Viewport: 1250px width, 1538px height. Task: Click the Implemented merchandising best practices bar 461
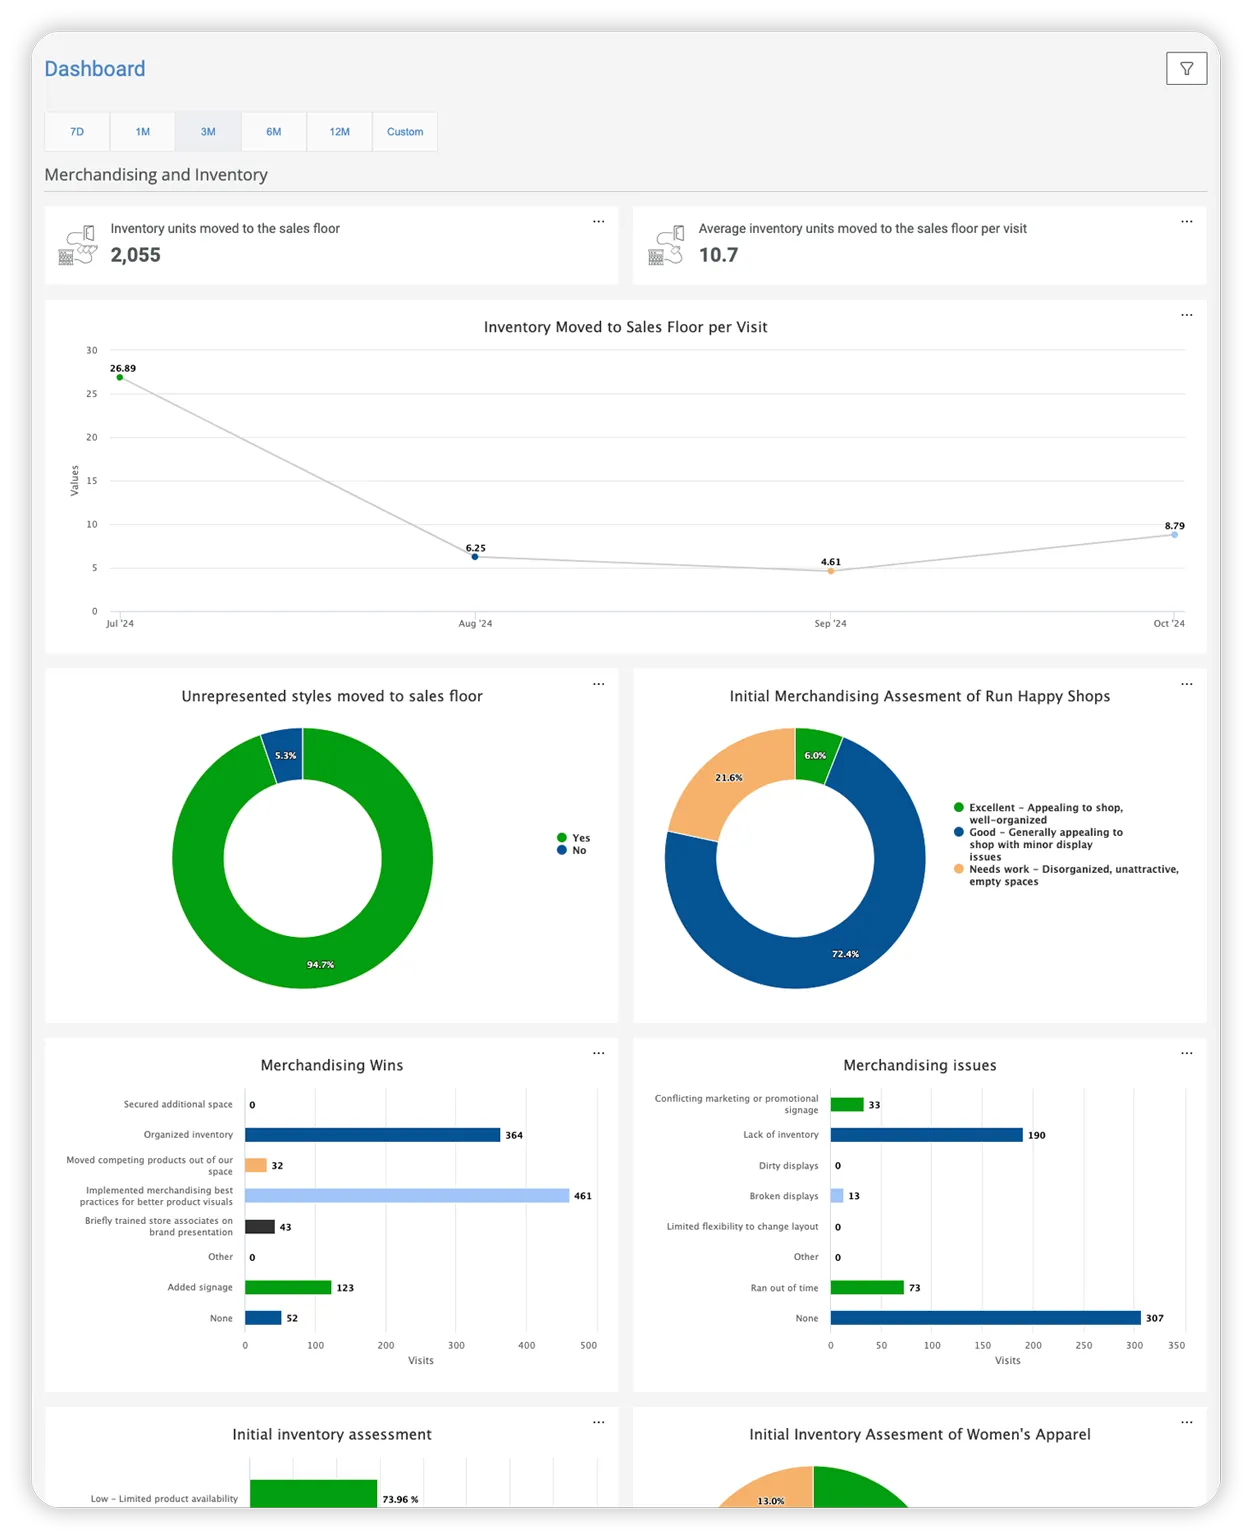pyautogui.click(x=407, y=1196)
